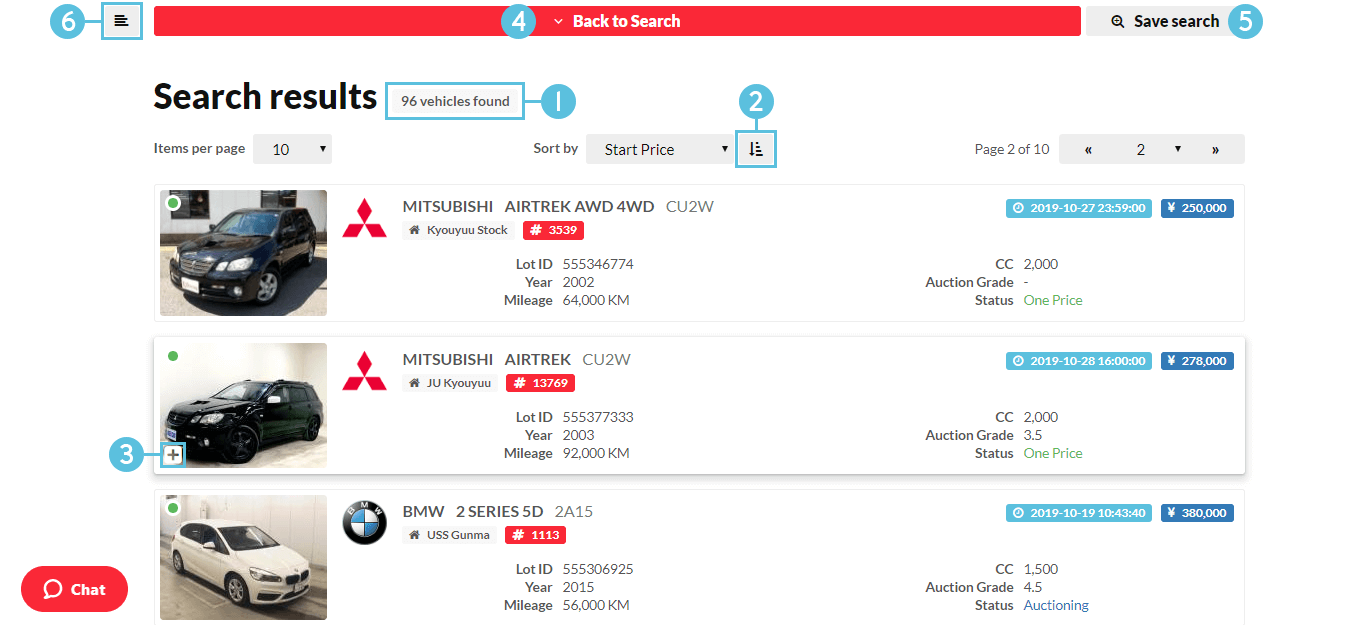Open the sidebar filter menu icon
Viewport: 1349px width, 625px height.
pos(121,21)
